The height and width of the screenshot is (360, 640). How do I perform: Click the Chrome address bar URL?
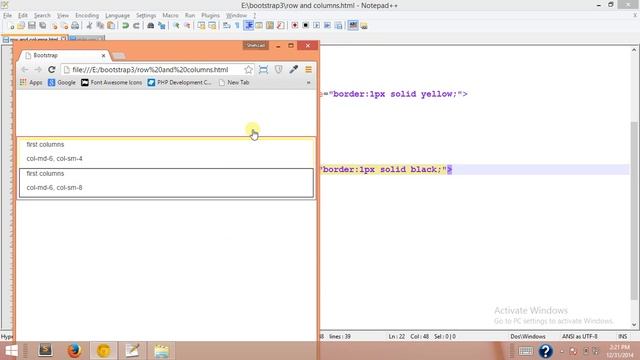pyautogui.click(x=150, y=70)
